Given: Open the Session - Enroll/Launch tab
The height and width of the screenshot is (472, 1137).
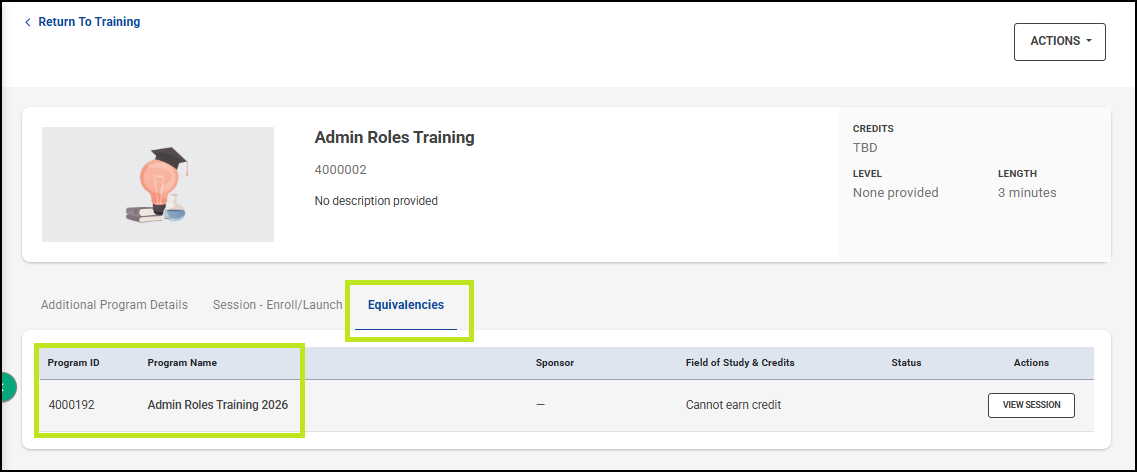Looking at the screenshot, I should coord(277,305).
